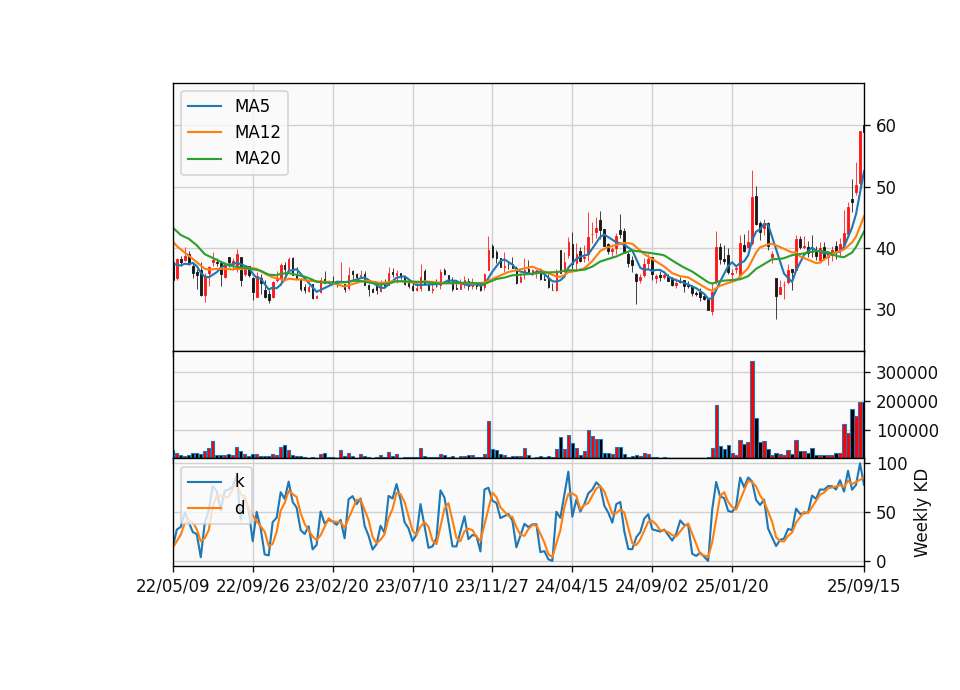
Task: Select the 25/01/20 date tick label
Action: pos(732,586)
